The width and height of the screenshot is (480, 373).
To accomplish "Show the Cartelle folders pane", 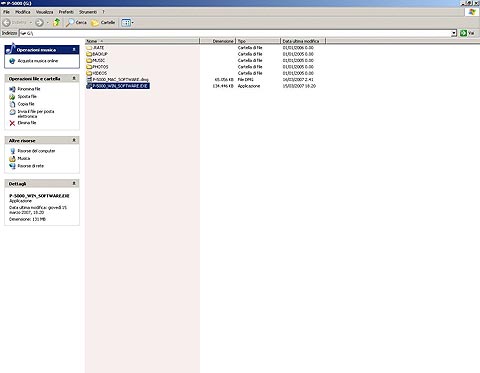I will click(x=103, y=23).
